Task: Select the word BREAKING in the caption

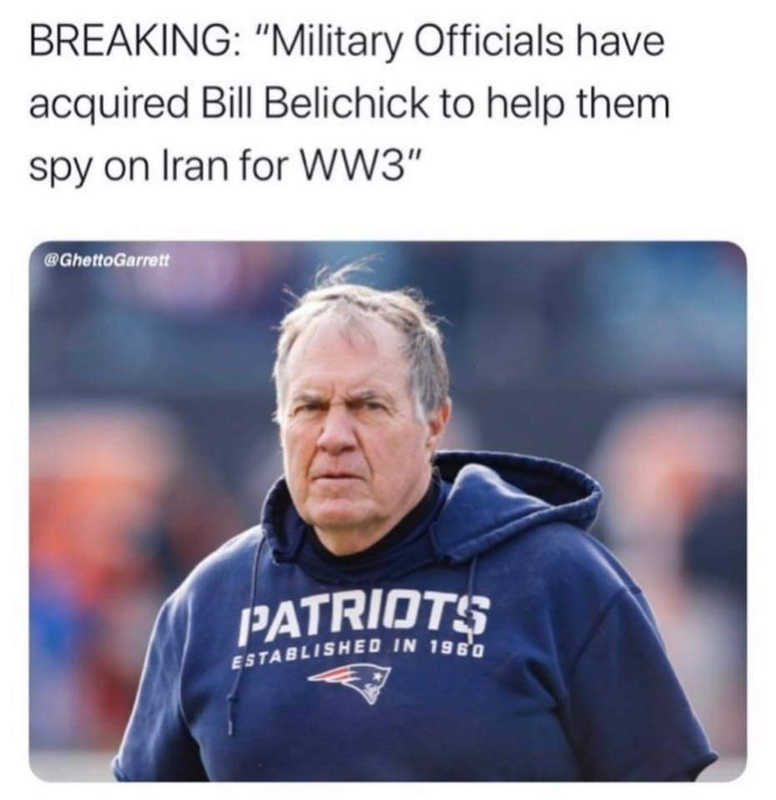Action: 129,42
